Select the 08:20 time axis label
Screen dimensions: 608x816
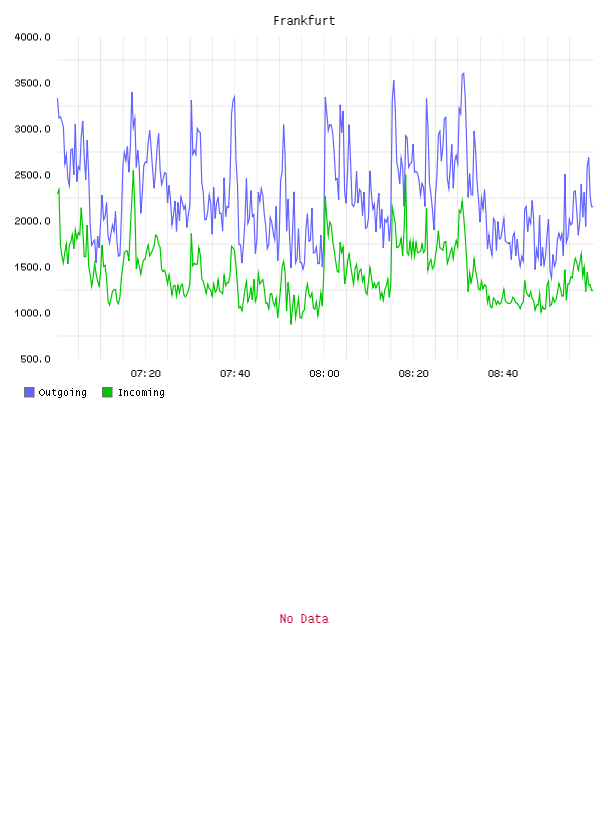[x=413, y=374]
